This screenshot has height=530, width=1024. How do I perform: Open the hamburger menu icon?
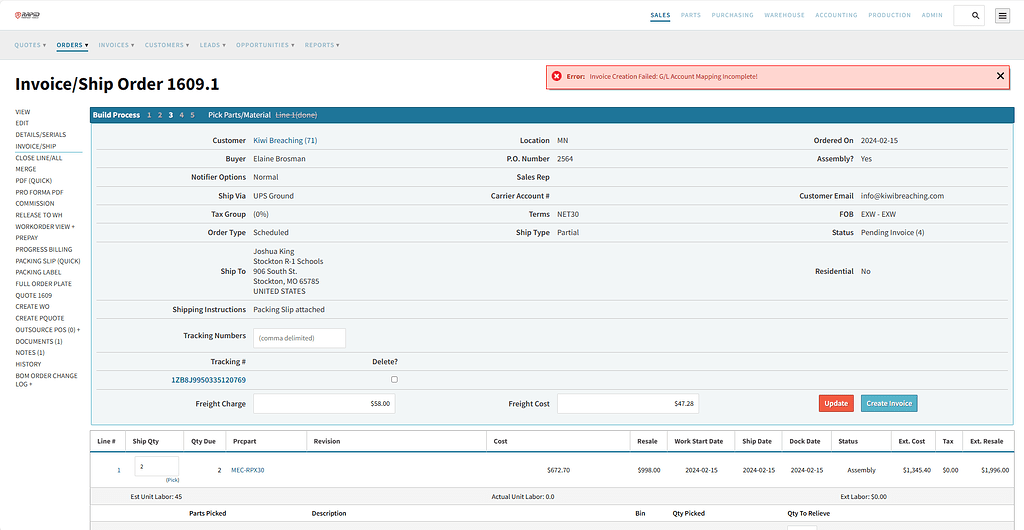[1002, 16]
